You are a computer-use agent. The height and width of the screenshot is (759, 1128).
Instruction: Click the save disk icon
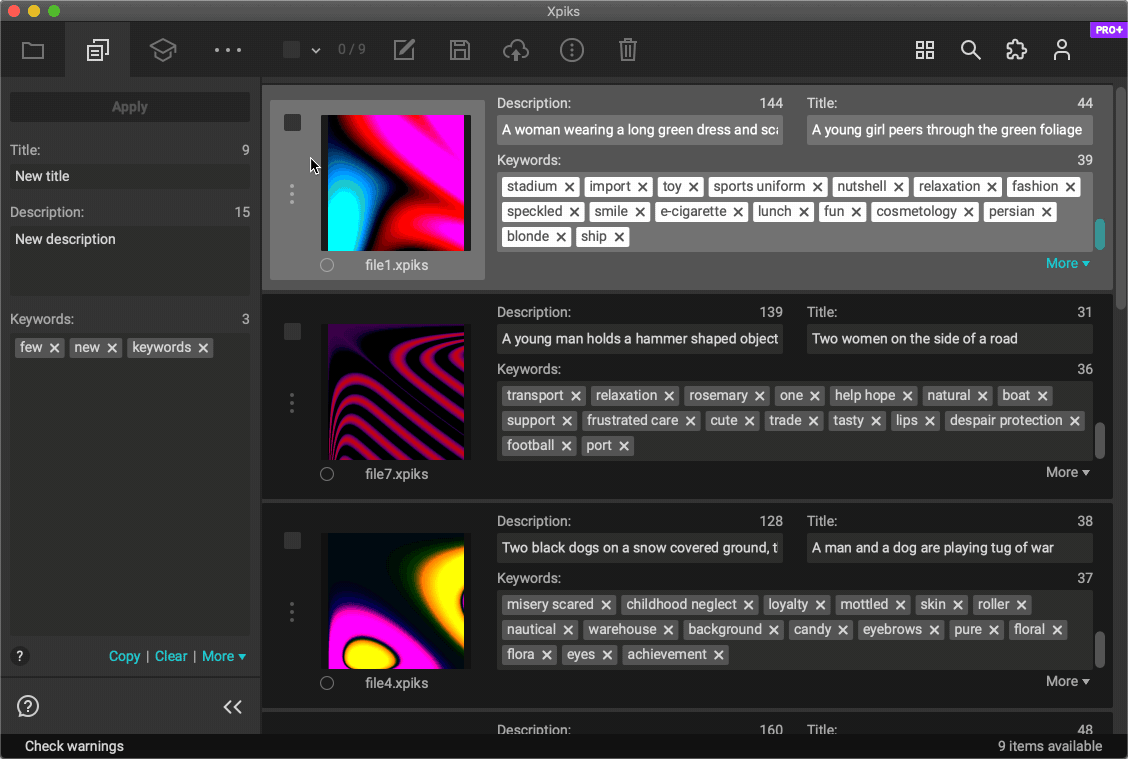point(459,50)
